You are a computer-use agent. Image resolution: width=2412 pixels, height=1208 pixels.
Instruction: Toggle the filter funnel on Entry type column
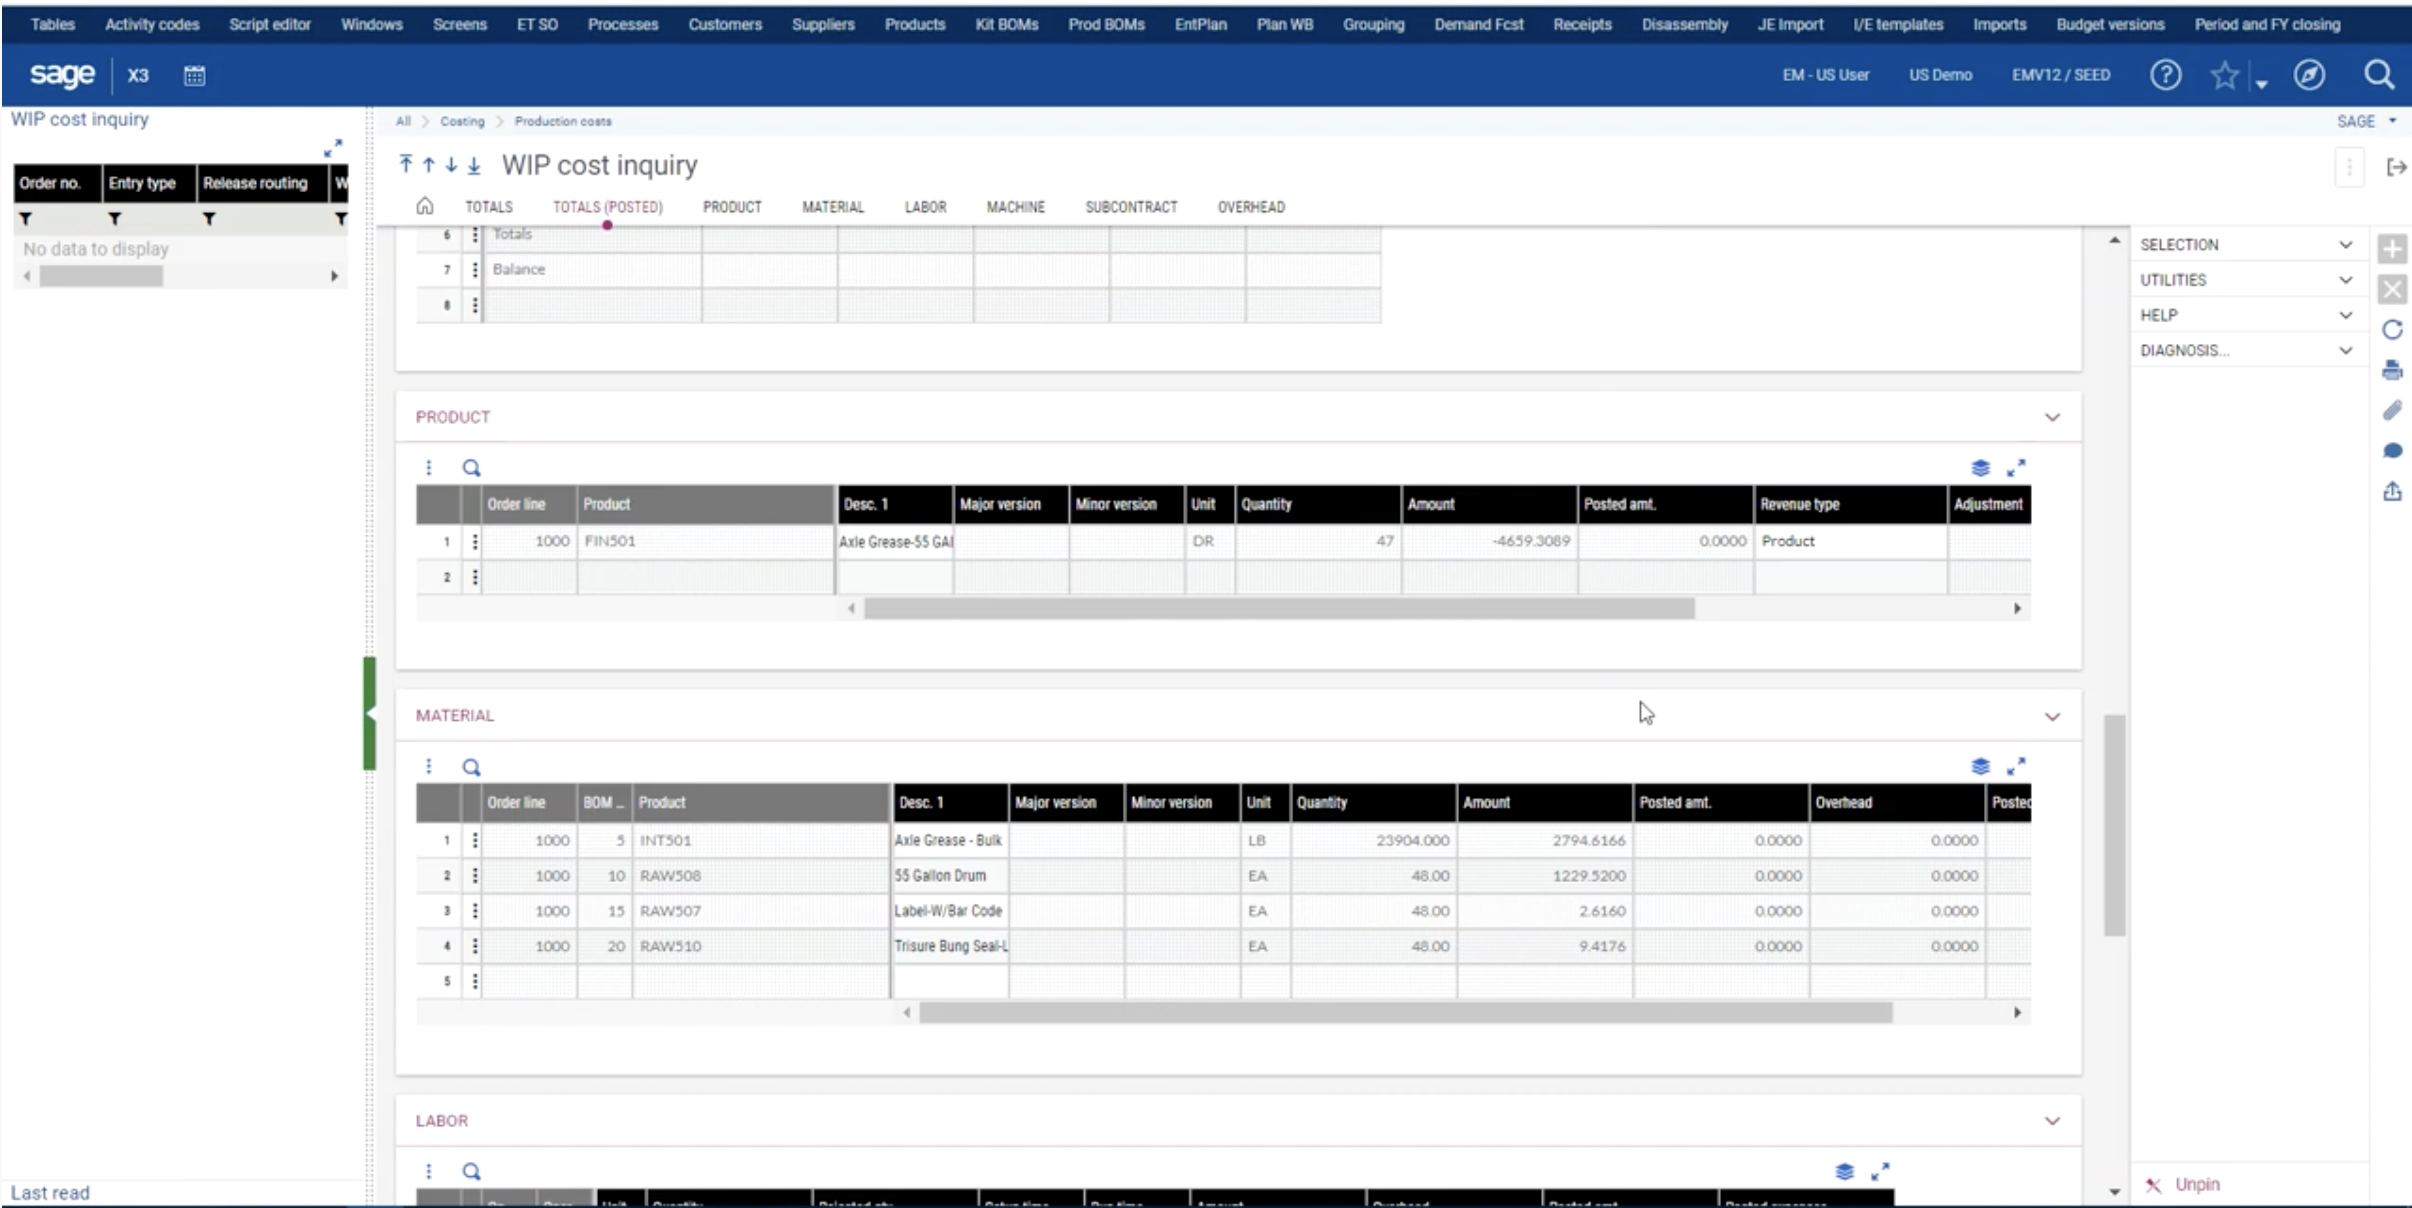pos(115,218)
